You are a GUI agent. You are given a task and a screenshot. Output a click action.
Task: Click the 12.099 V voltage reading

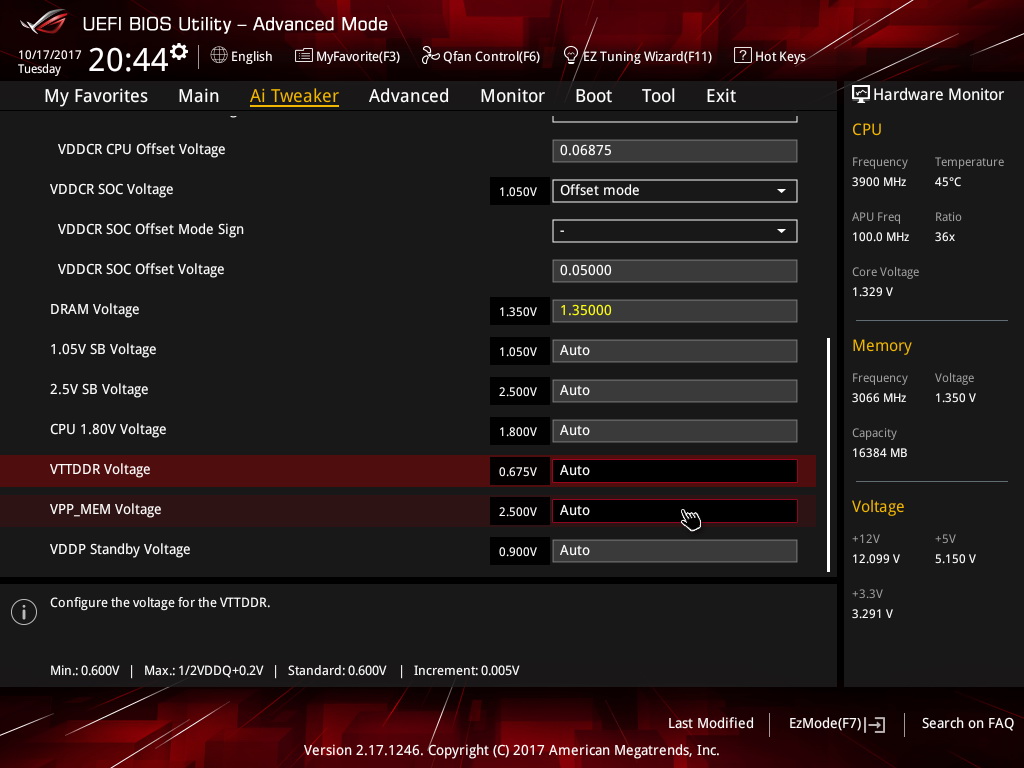(876, 558)
